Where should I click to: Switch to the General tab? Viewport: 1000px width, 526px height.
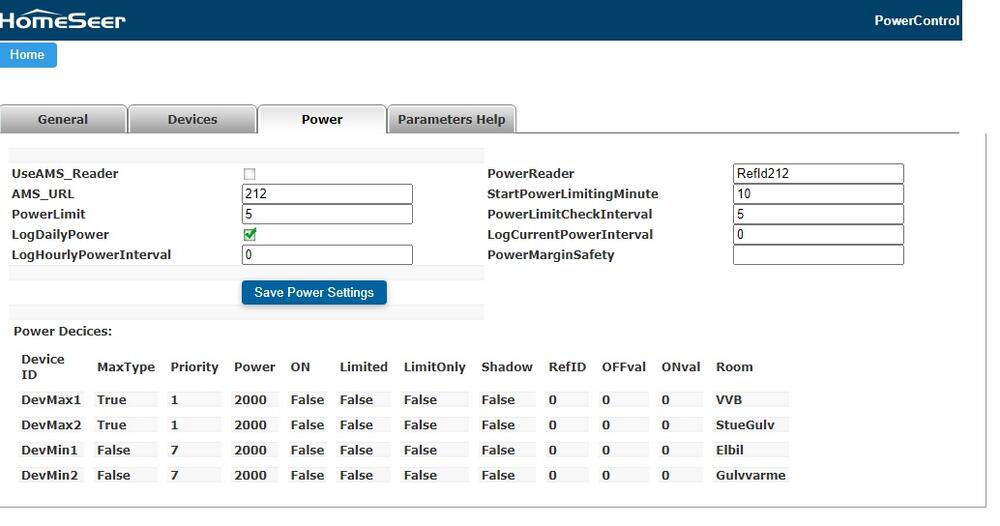point(63,119)
